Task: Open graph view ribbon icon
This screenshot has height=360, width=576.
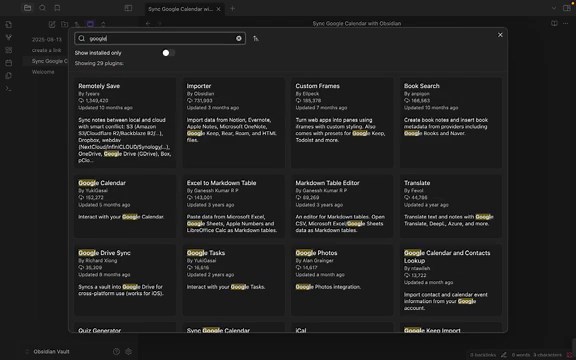Action: point(8,37)
